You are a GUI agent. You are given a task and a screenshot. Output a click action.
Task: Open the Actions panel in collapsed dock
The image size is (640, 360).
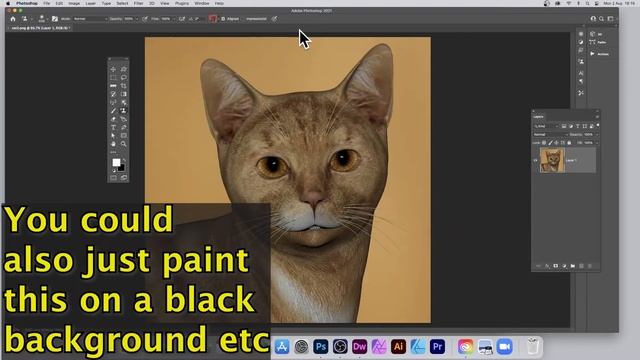(599, 54)
